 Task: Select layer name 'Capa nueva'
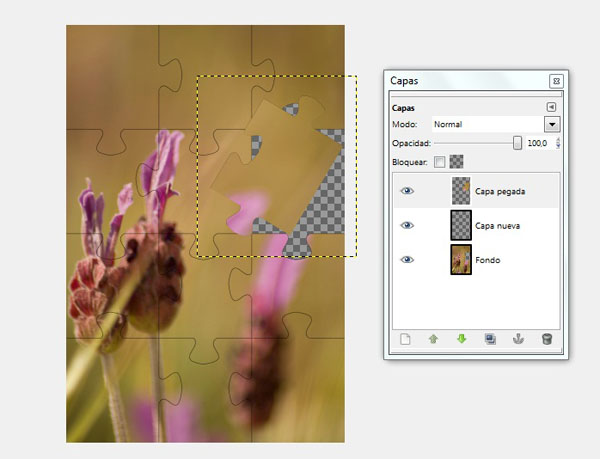pyautogui.click(x=497, y=226)
